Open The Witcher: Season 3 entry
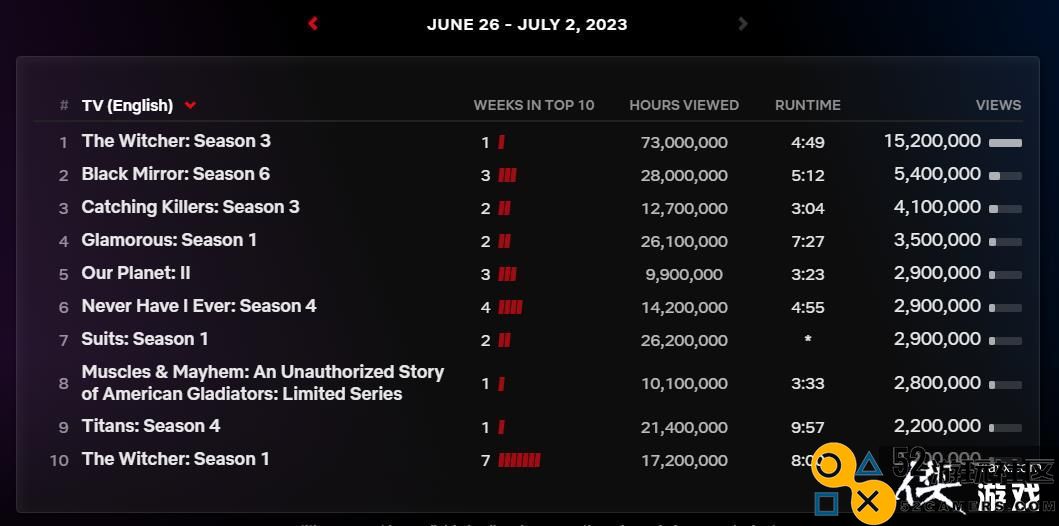1059x526 pixels. pyautogui.click(x=176, y=140)
